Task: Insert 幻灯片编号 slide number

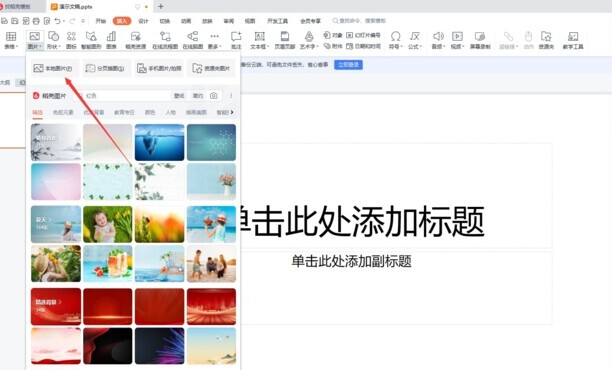Action: pyautogui.click(x=363, y=35)
